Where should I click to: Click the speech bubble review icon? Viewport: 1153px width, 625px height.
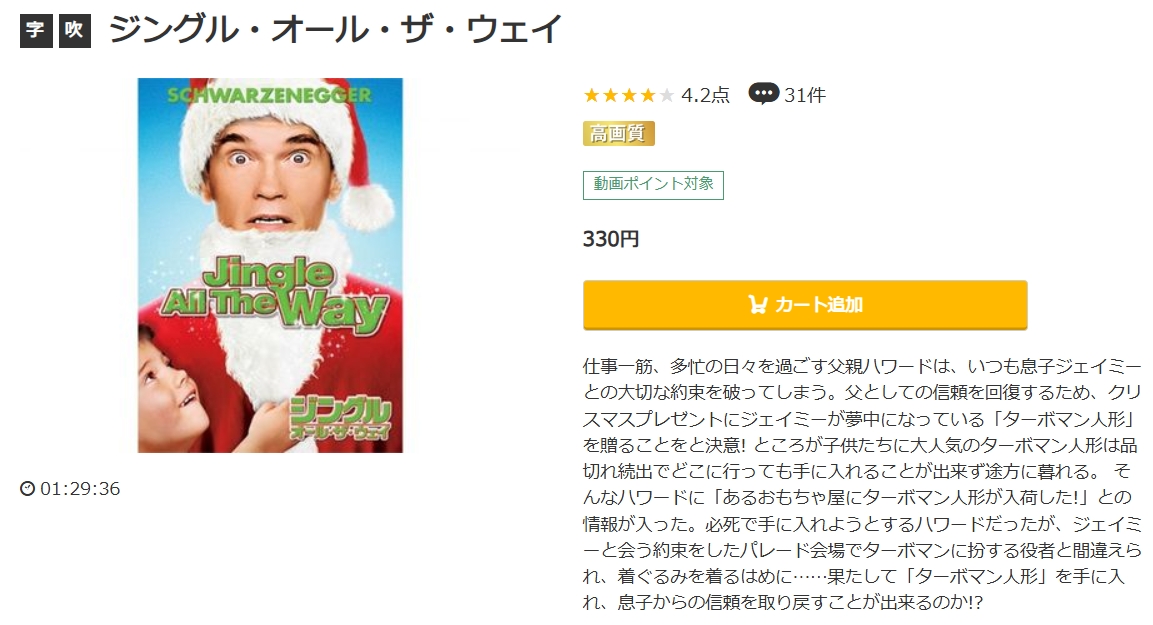point(763,94)
